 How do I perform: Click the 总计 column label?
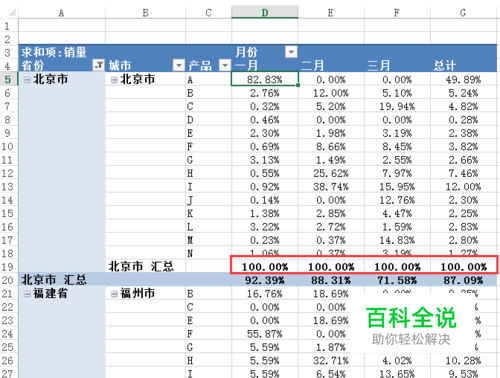pyautogui.click(x=445, y=65)
